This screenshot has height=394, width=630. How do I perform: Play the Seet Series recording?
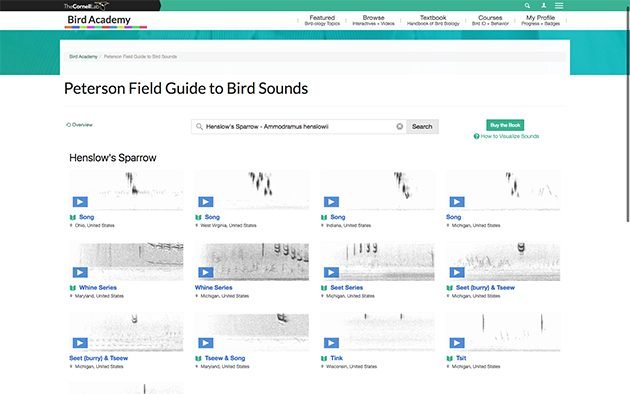pyautogui.click(x=331, y=273)
